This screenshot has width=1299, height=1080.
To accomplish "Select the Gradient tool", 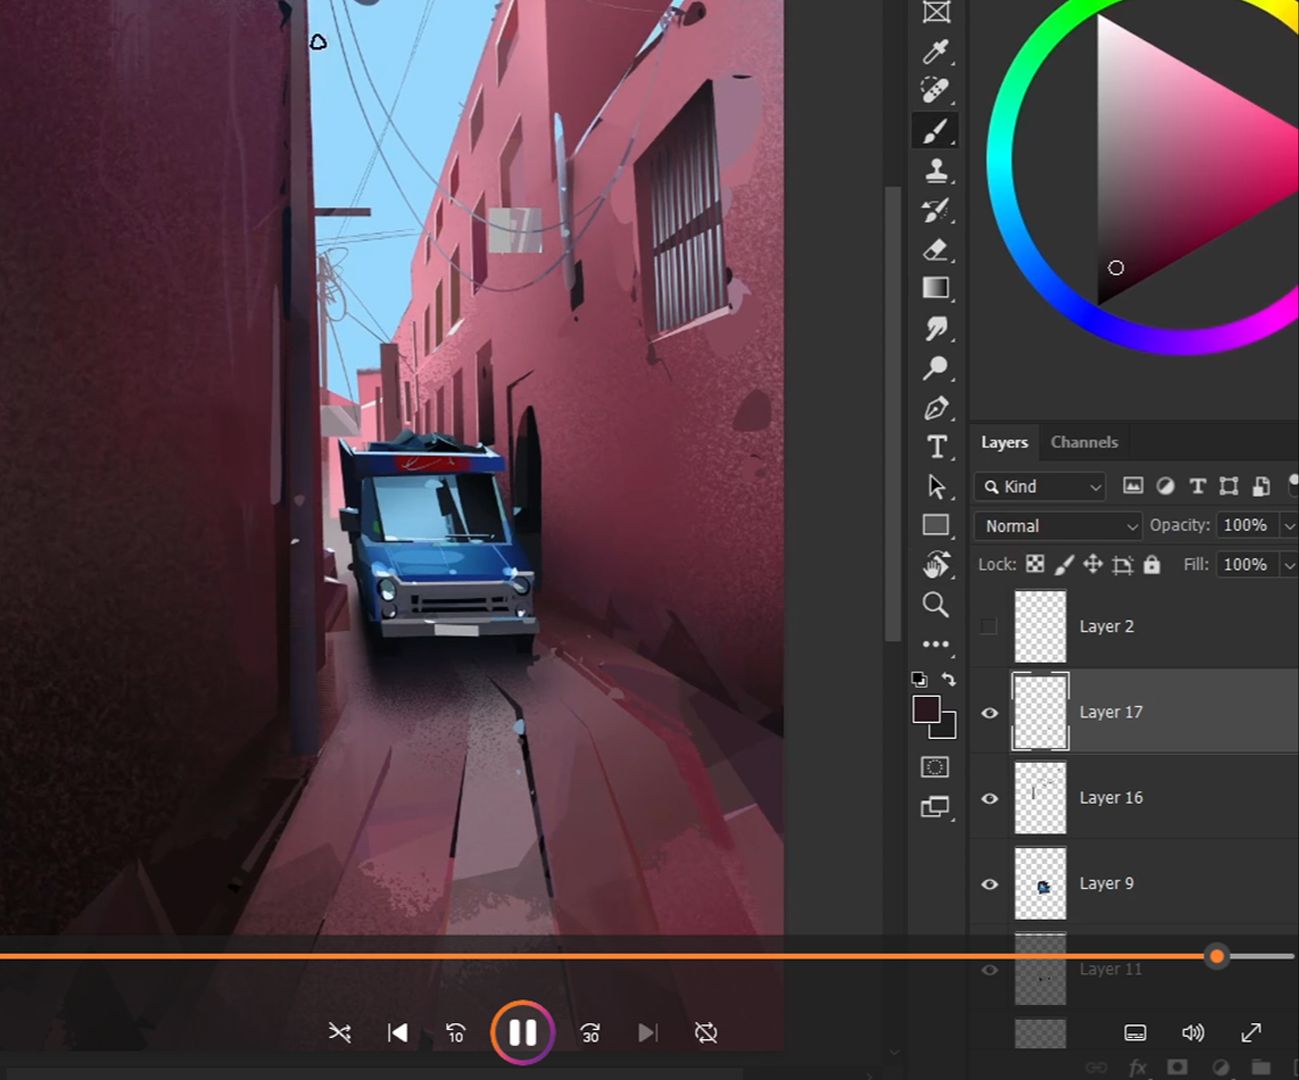I will (x=936, y=288).
